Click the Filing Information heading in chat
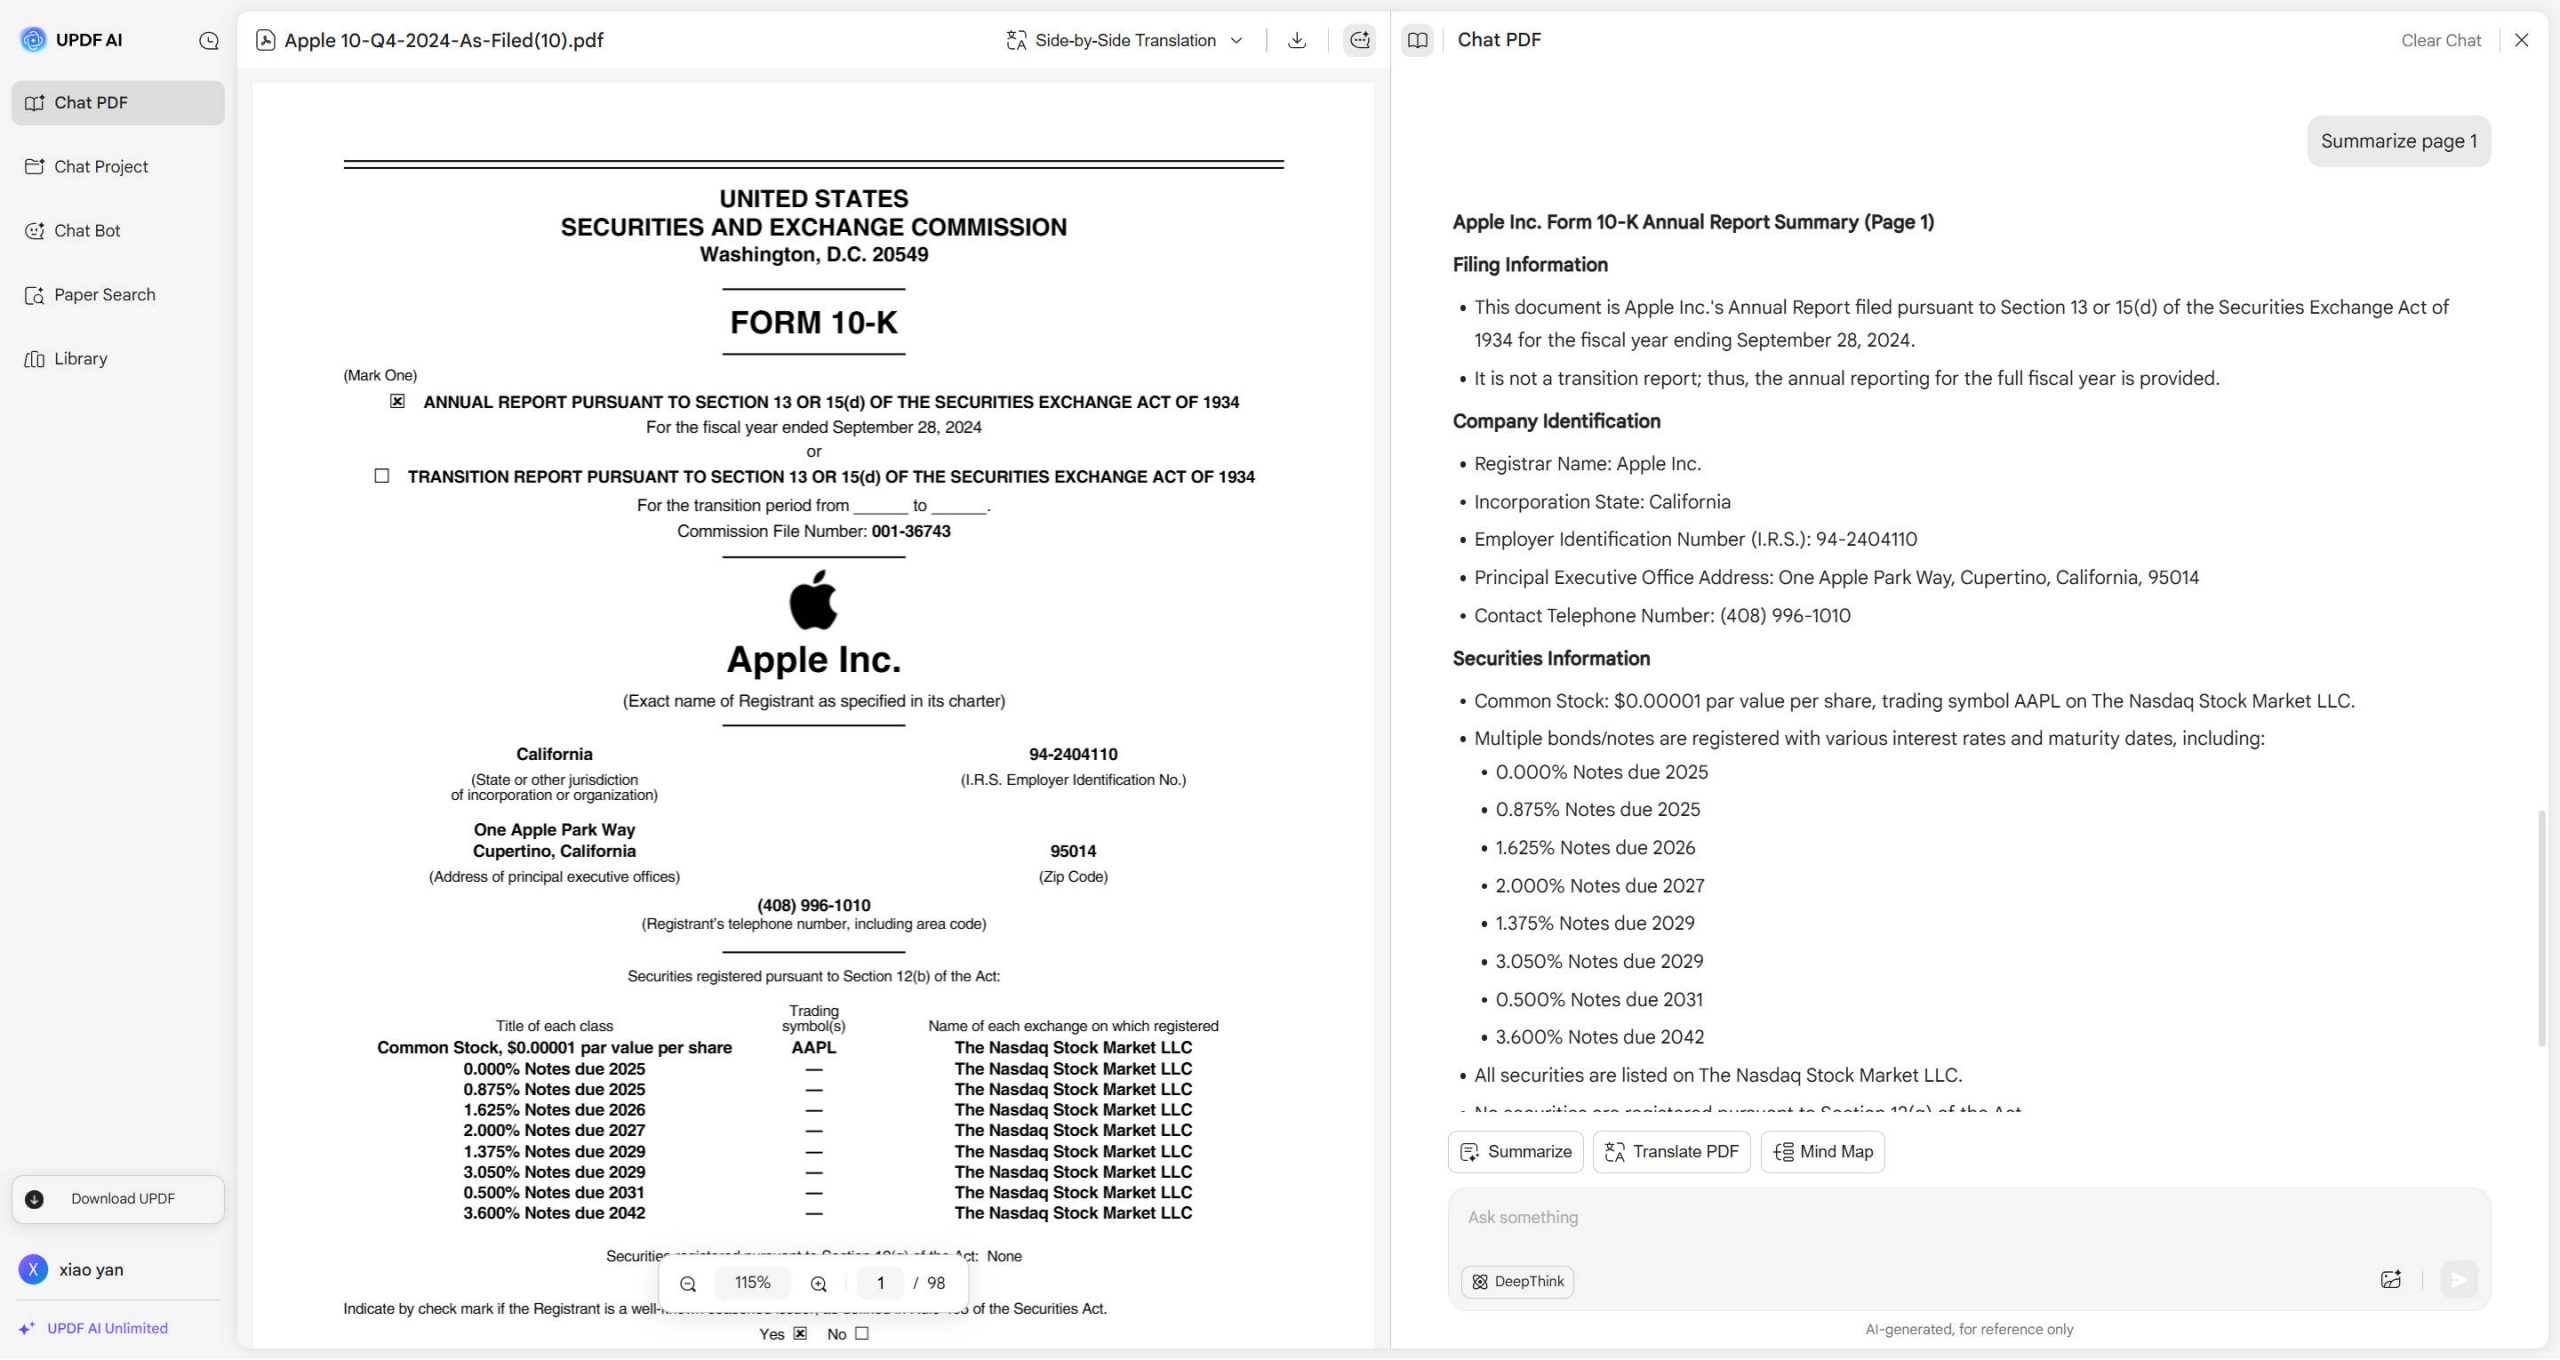2560x1360 pixels. click(x=1530, y=265)
